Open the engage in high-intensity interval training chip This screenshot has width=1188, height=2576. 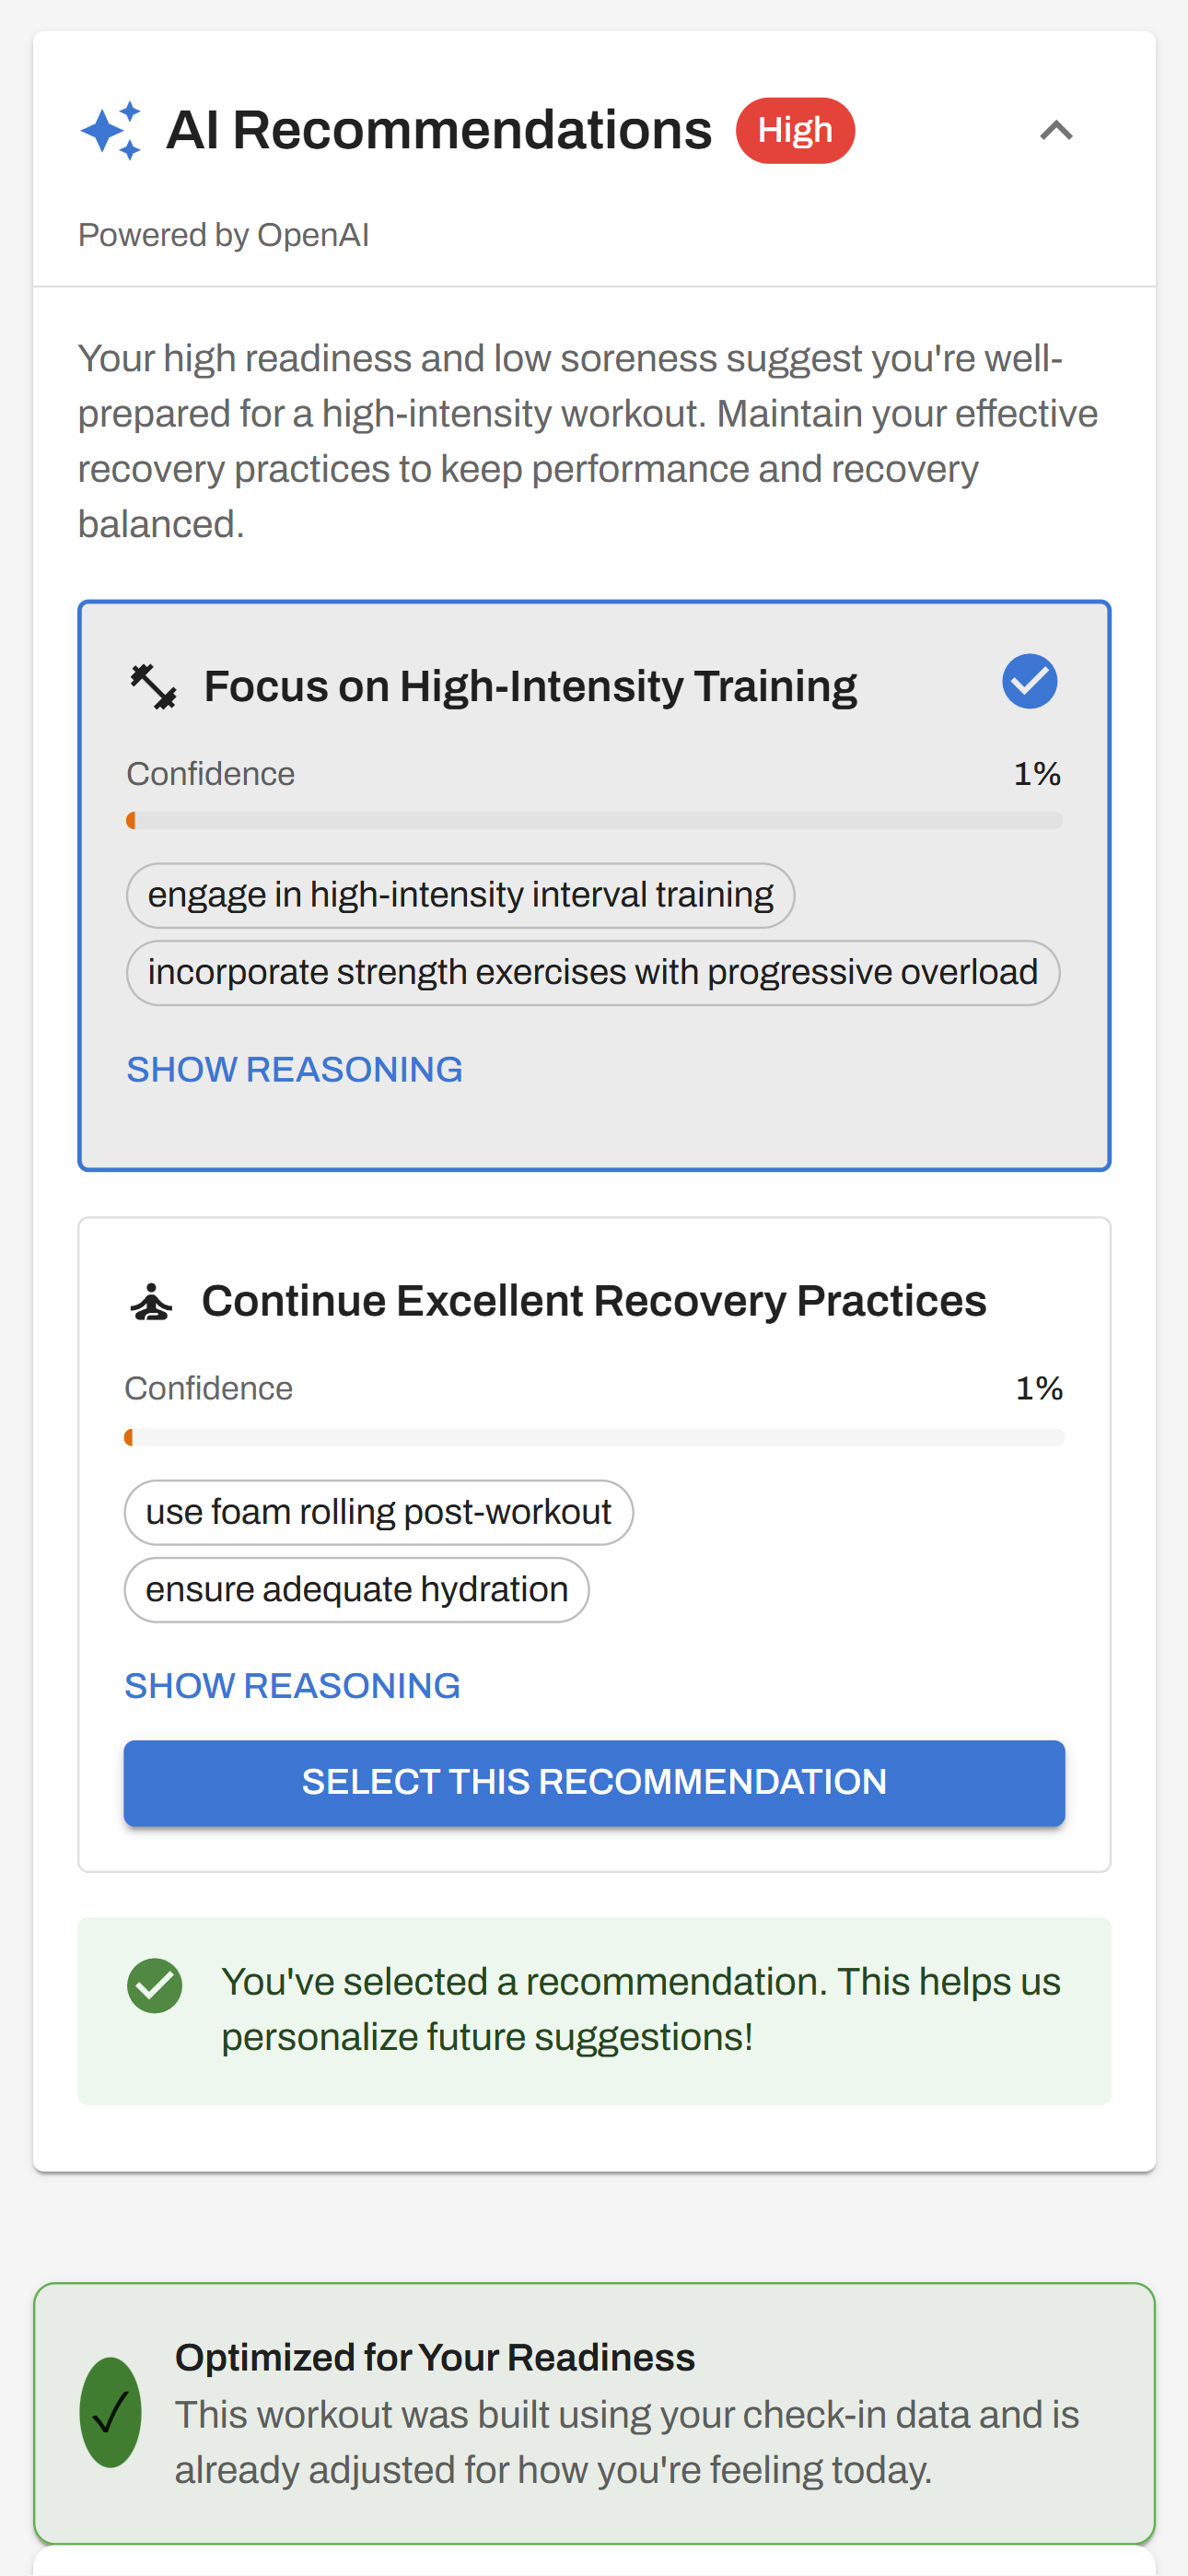coord(460,895)
